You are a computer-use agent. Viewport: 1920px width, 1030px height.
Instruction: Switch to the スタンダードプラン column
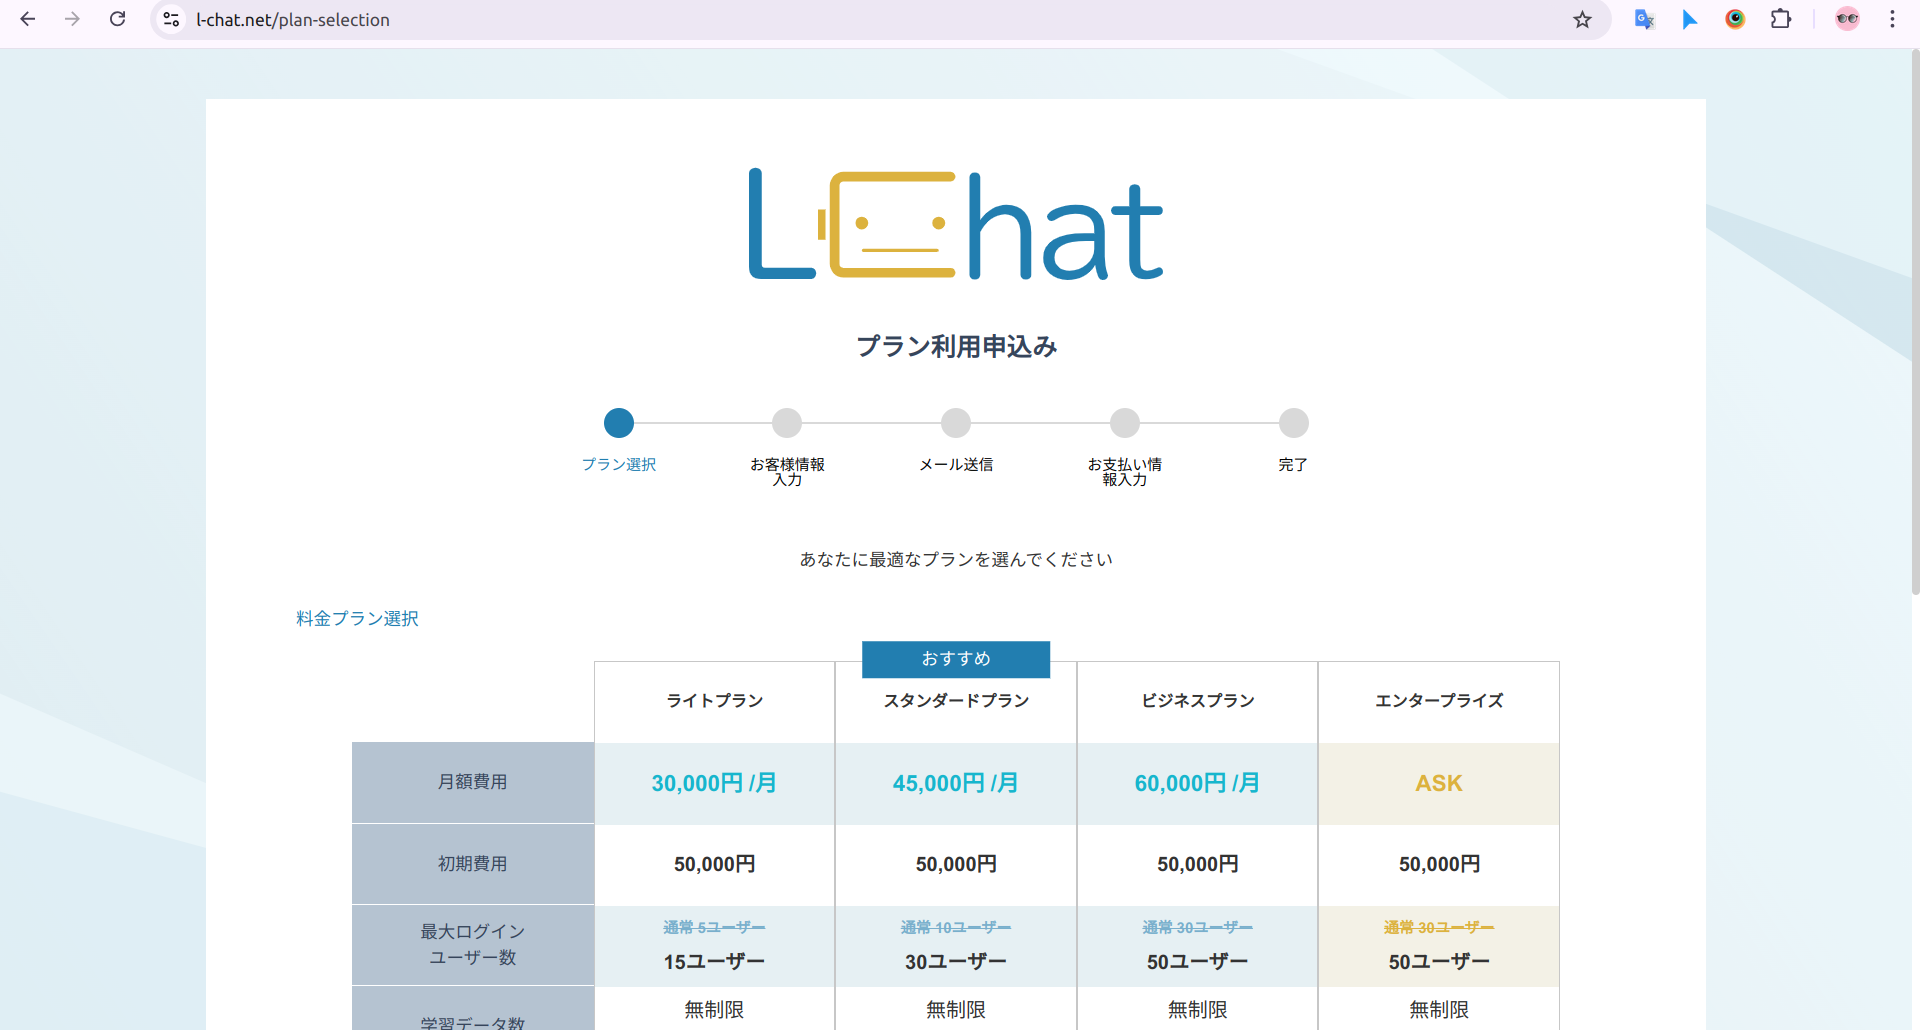[x=956, y=701]
